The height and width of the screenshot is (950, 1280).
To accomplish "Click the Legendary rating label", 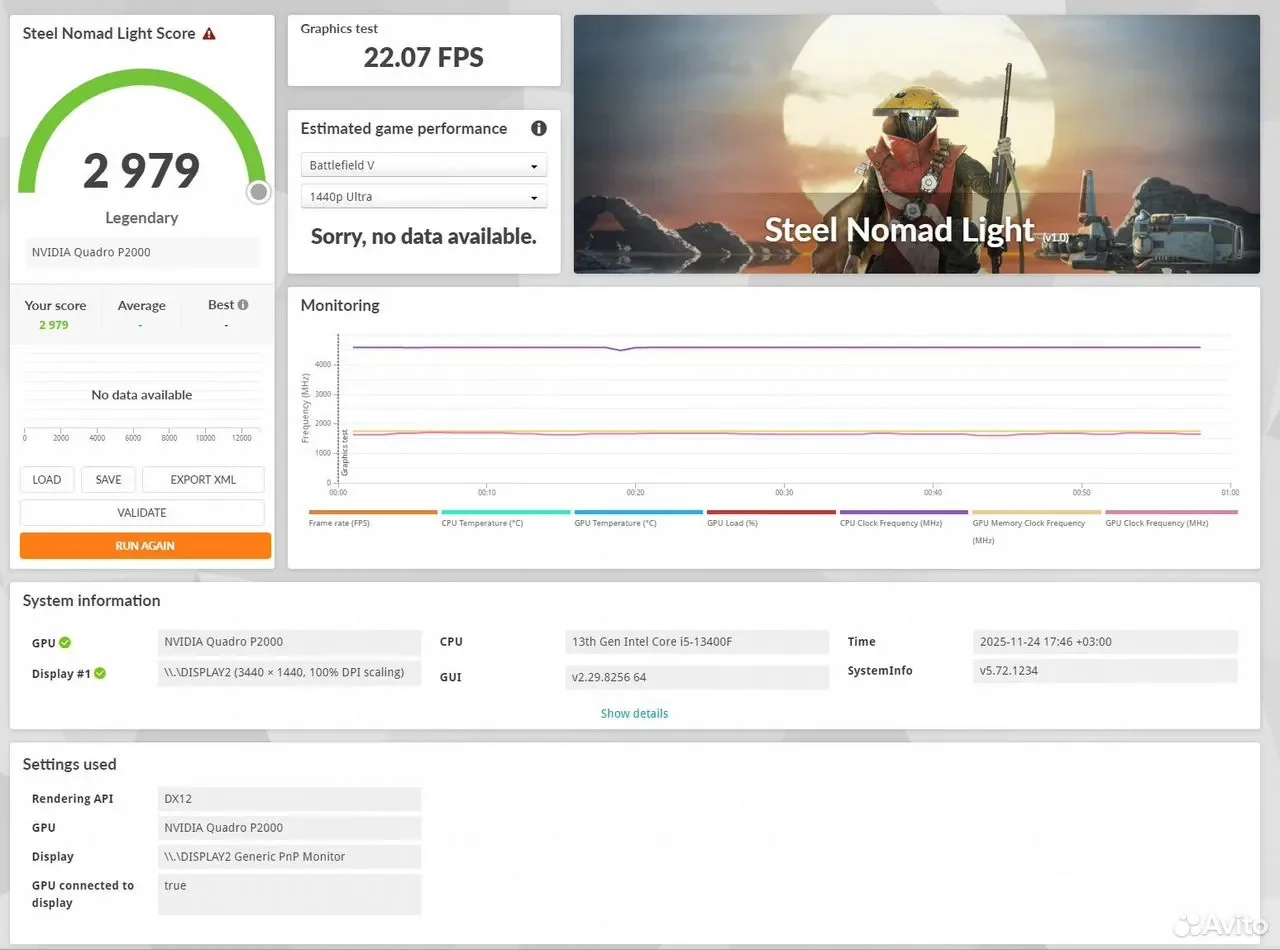I will 142,218.
